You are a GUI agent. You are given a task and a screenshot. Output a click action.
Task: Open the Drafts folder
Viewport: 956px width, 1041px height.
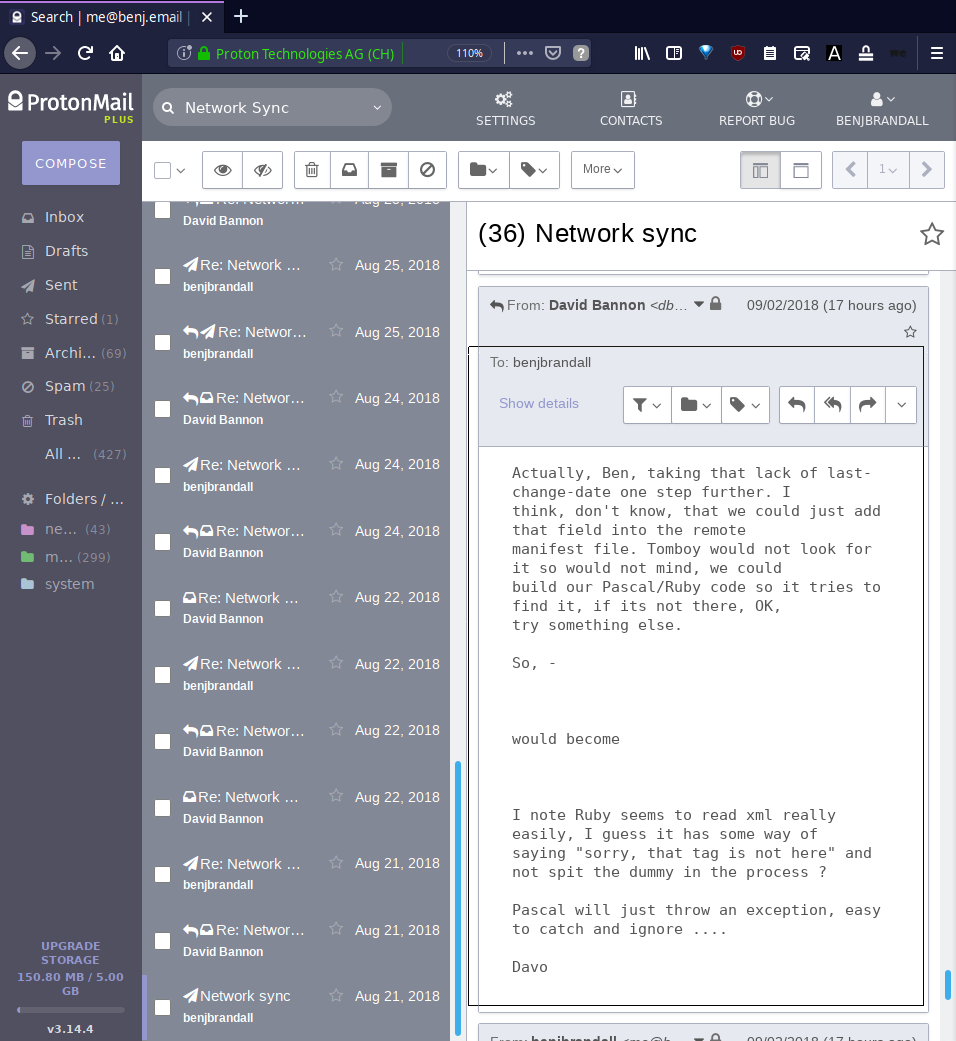pos(66,251)
